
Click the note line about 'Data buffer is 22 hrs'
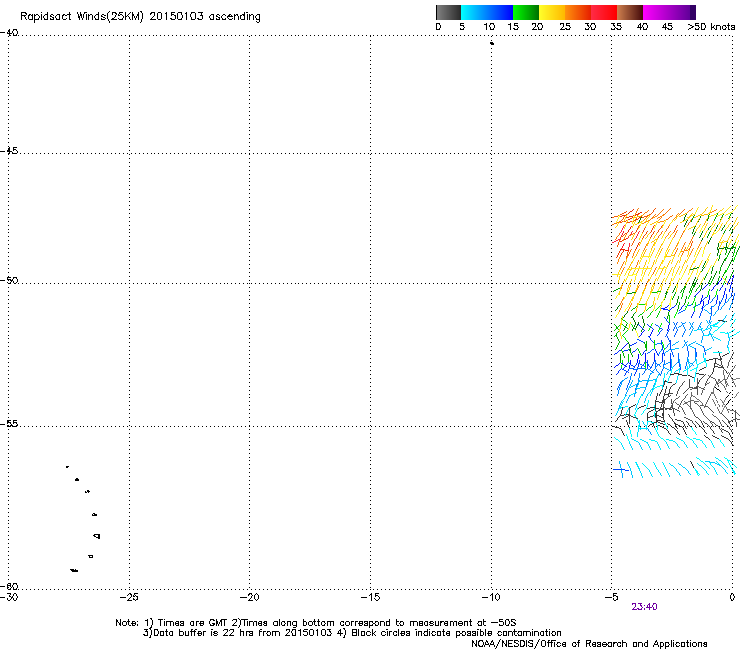click(x=352, y=633)
